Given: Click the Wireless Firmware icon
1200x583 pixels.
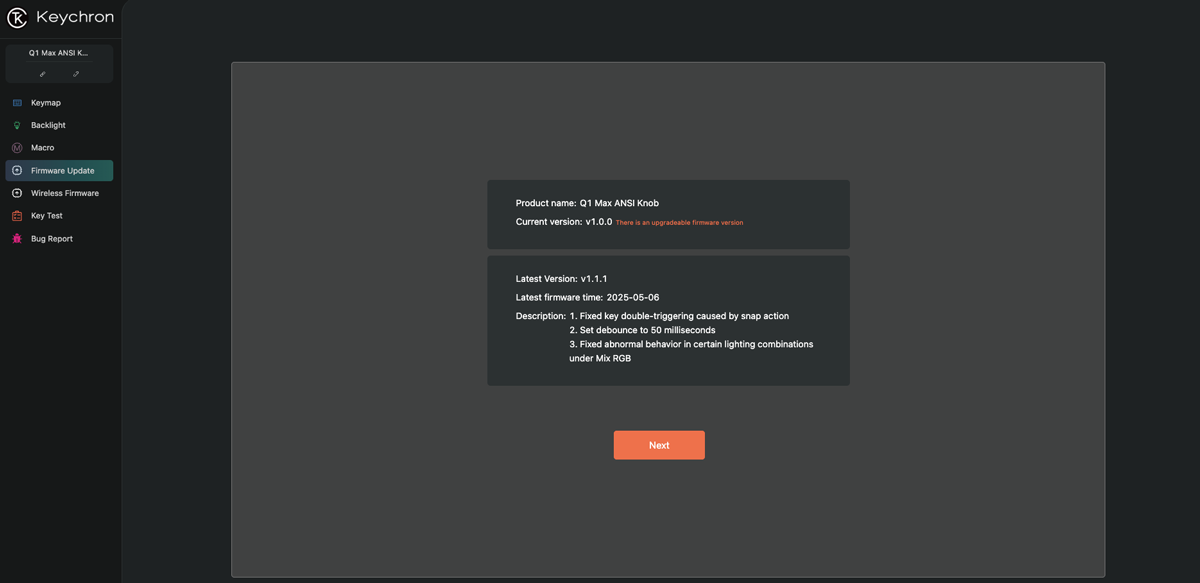Looking at the screenshot, I should (x=17, y=193).
